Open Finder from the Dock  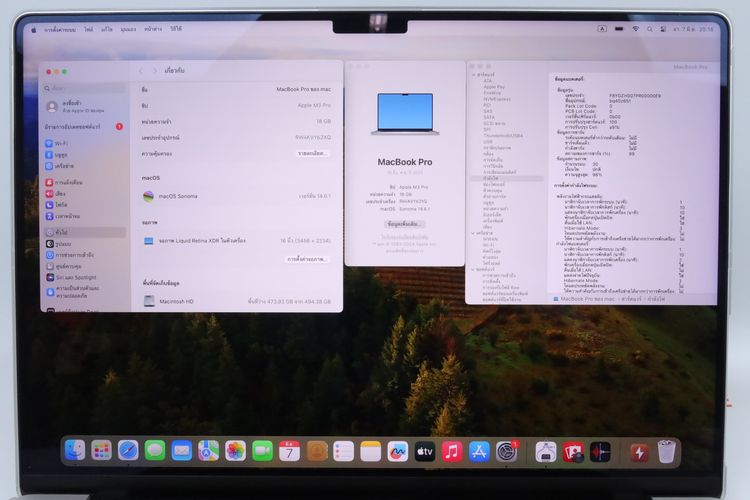[x=75, y=451]
